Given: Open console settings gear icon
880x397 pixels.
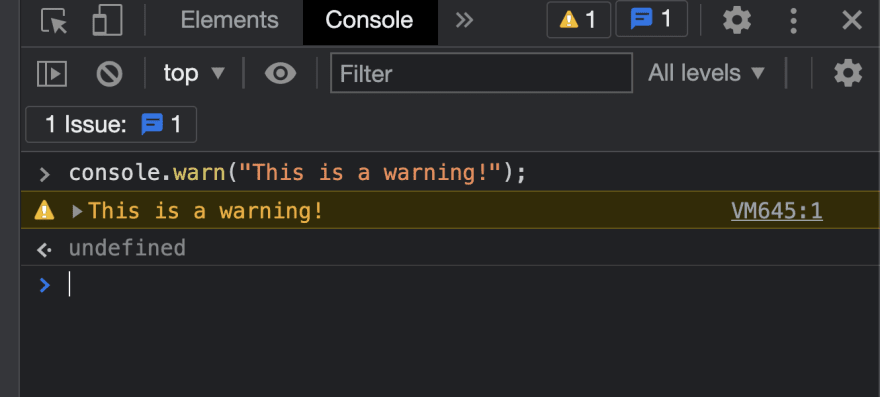Looking at the screenshot, I should (848, 74).
